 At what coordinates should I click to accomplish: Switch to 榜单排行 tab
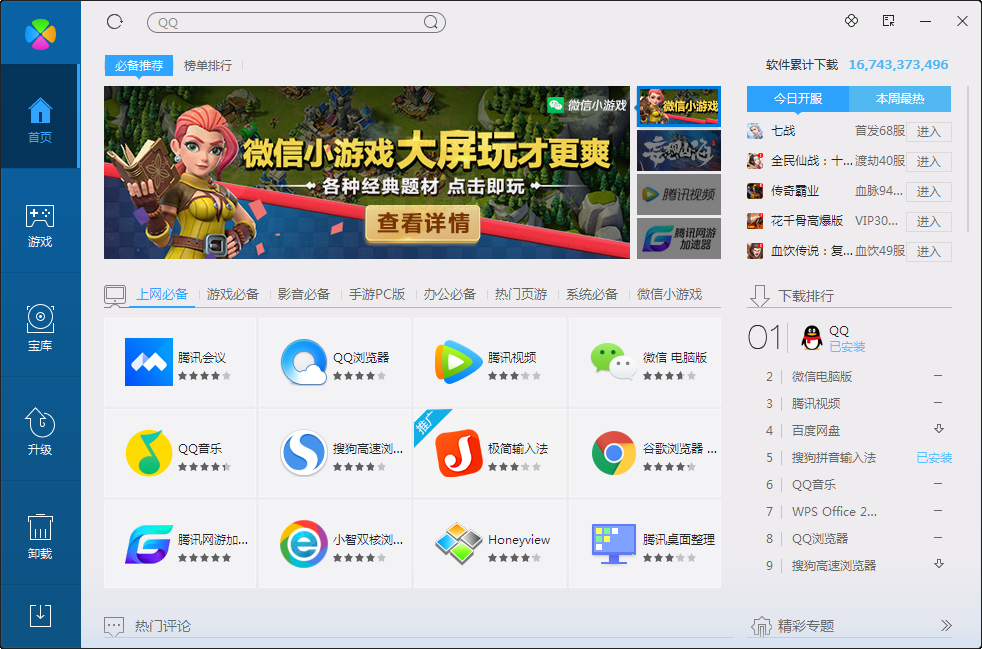pyautogui.click(x=208, y=65)
